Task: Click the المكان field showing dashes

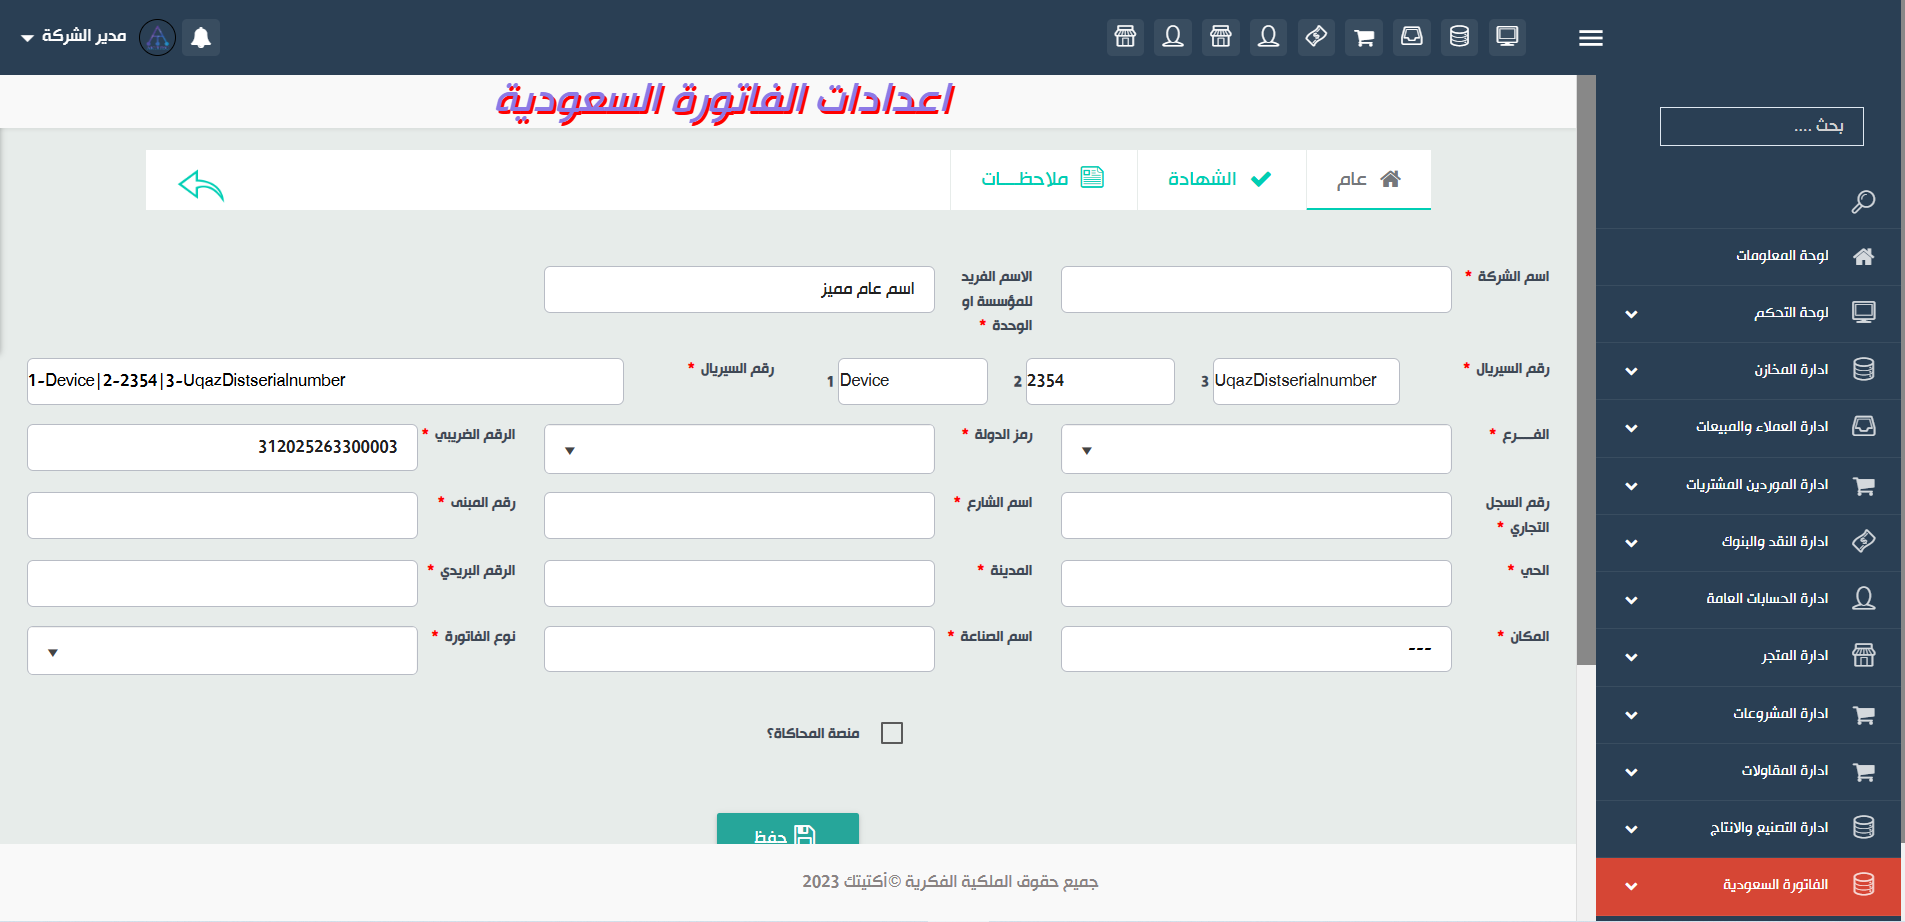Action: point(1256,649)
